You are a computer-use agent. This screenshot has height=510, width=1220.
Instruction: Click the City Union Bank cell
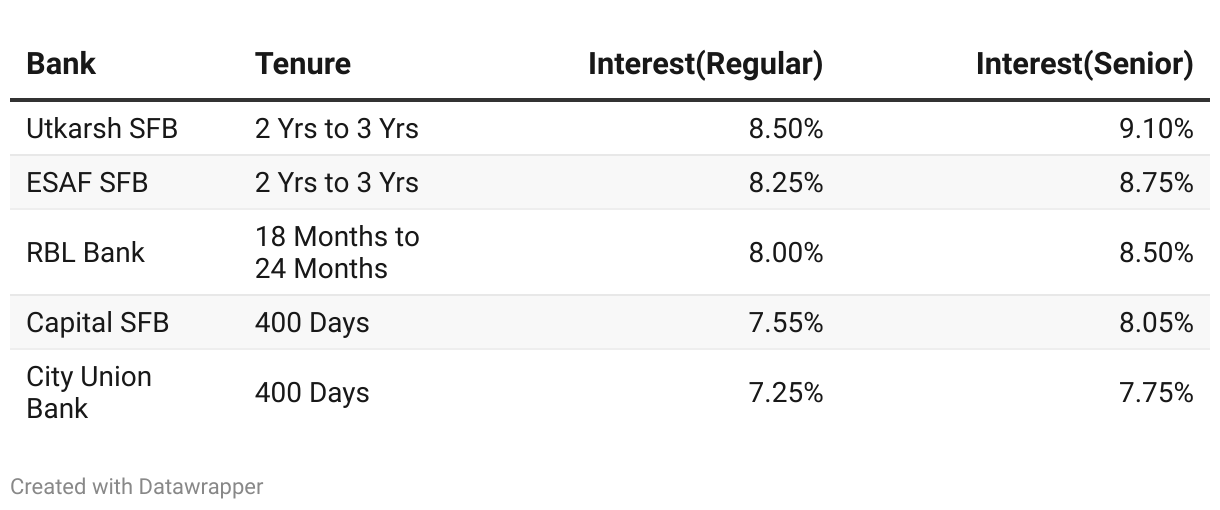point(89,392)
